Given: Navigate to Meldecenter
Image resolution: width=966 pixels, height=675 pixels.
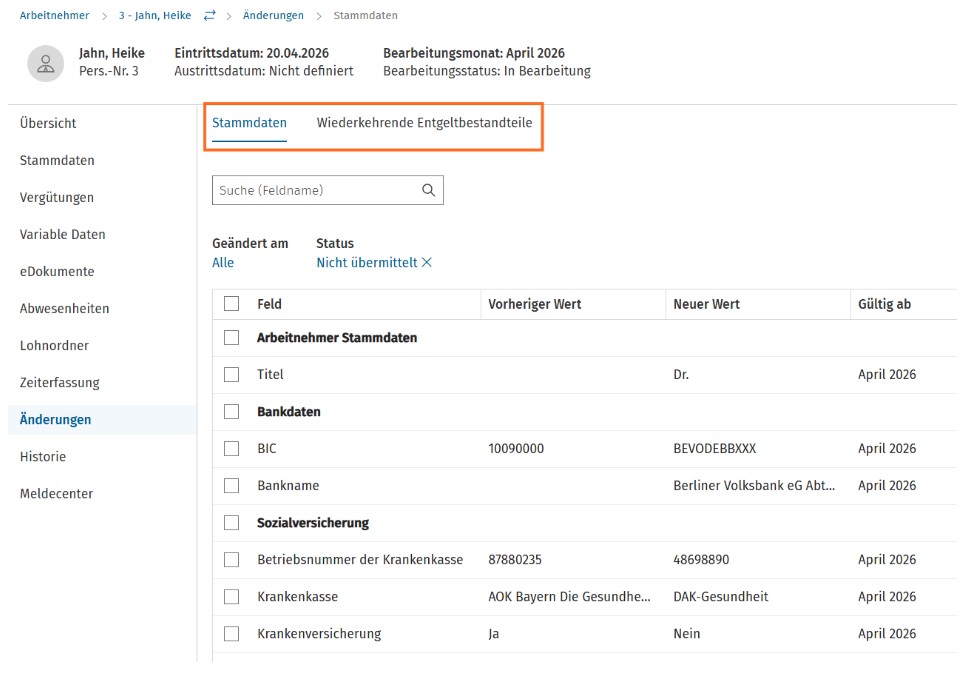Looking at the screenshot, I should coord(57,493).
